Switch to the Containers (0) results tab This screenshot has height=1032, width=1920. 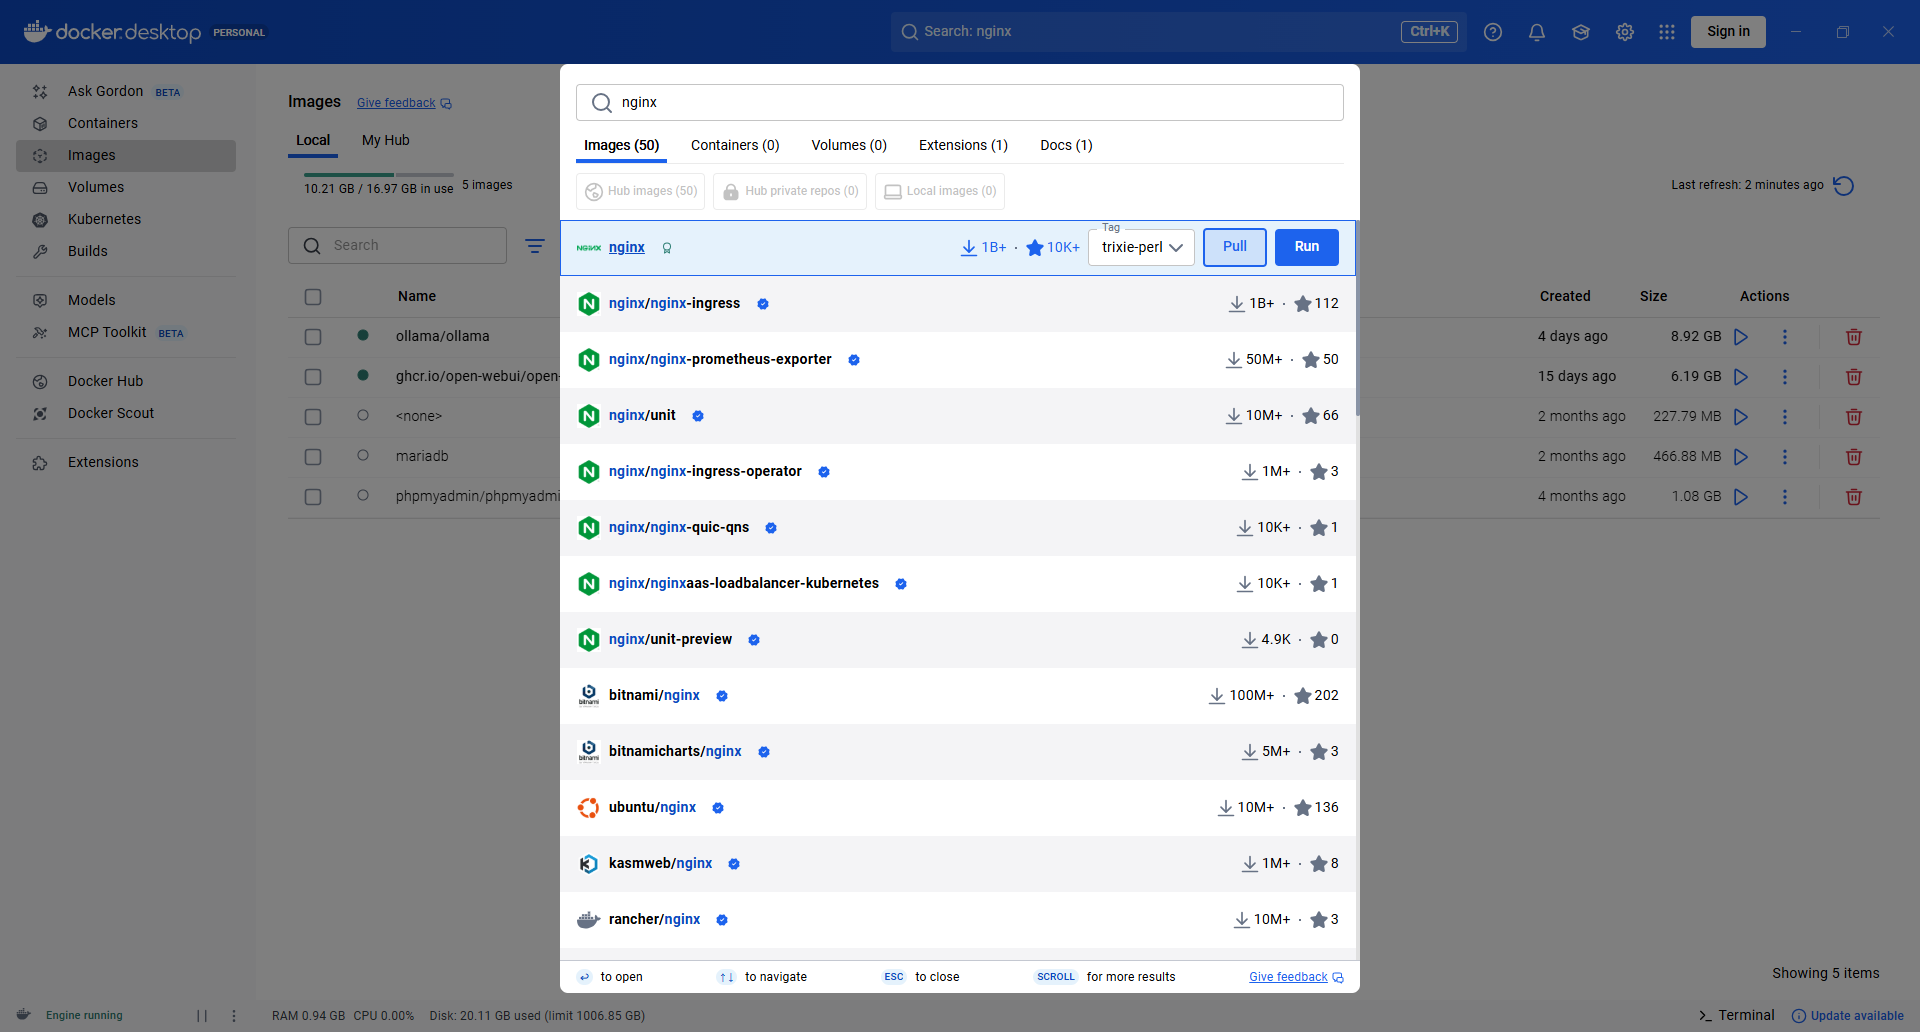(735, 145)
